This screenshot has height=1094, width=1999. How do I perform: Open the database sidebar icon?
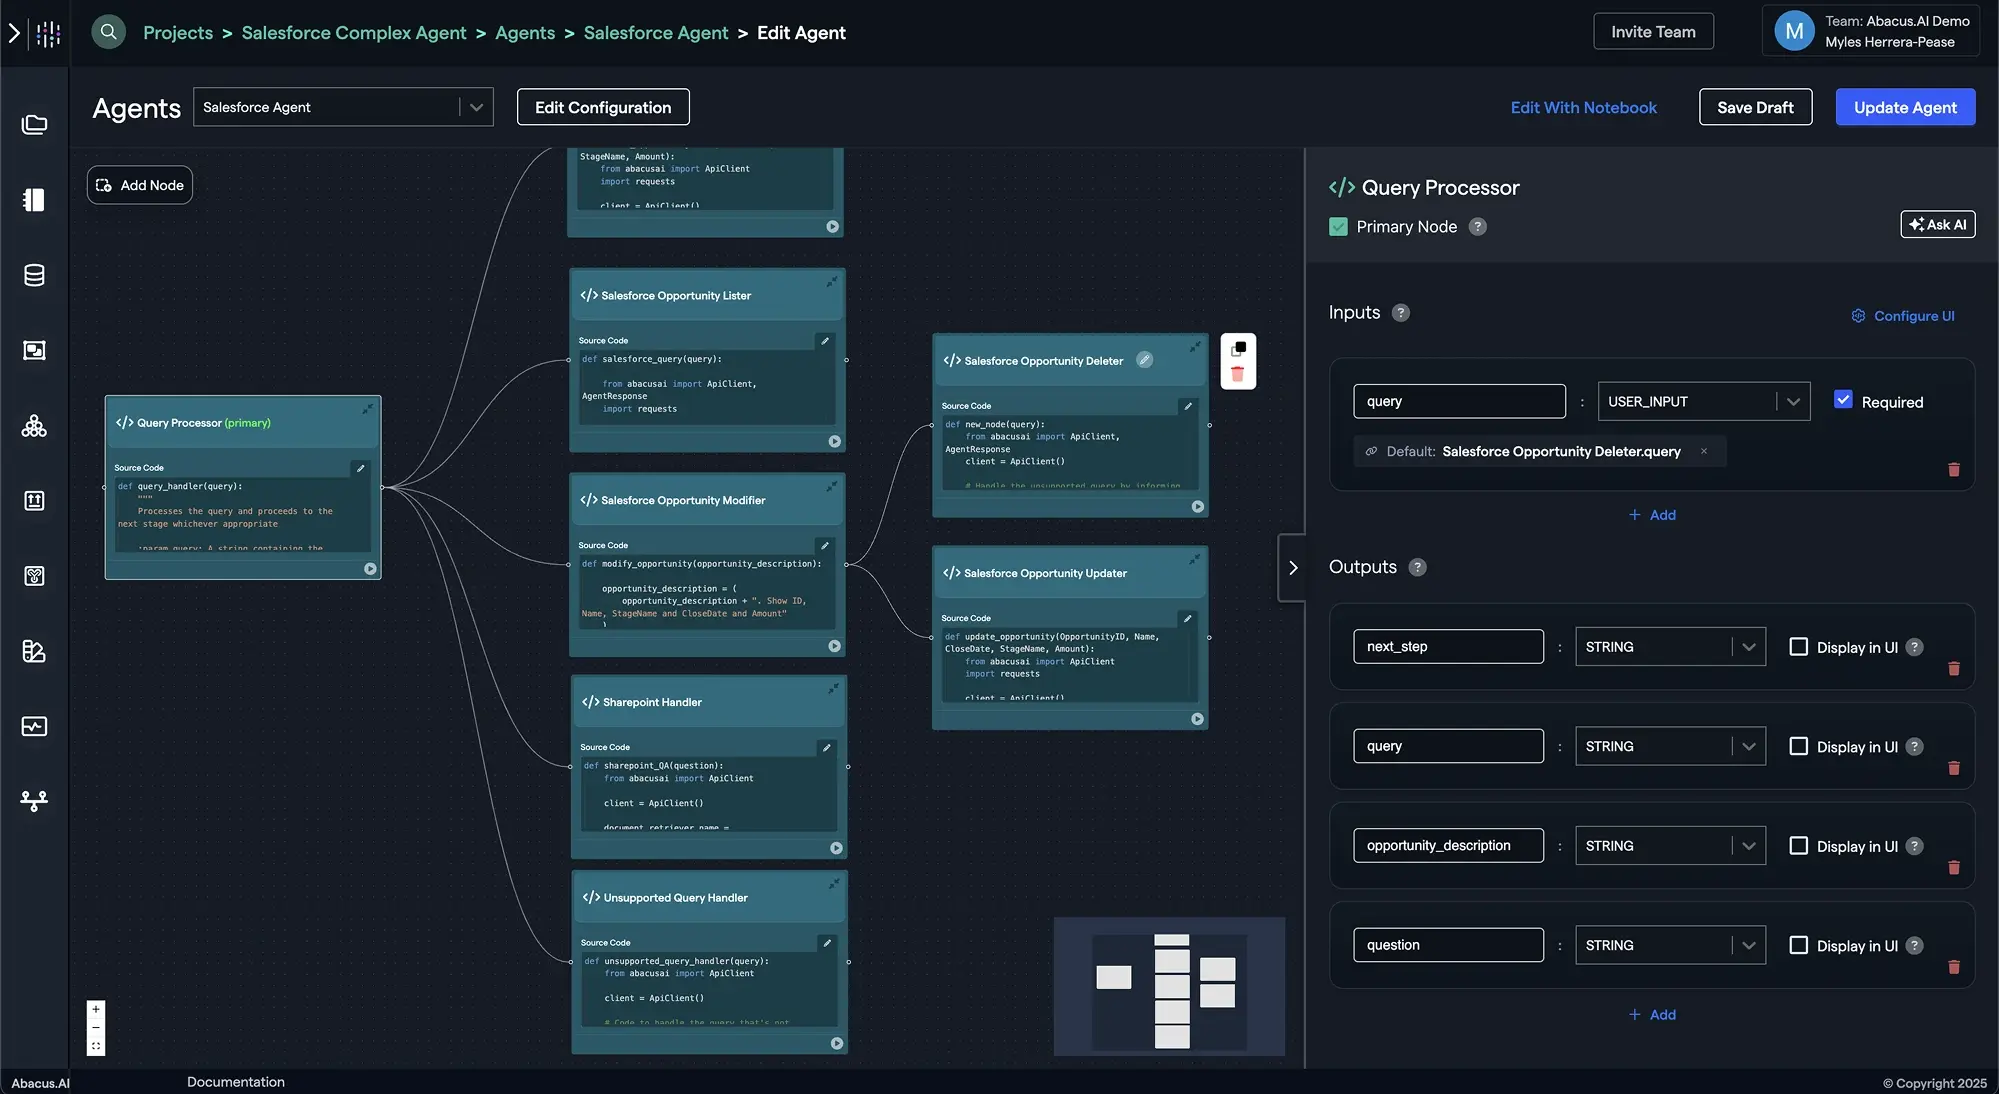(x=34, y=275)
